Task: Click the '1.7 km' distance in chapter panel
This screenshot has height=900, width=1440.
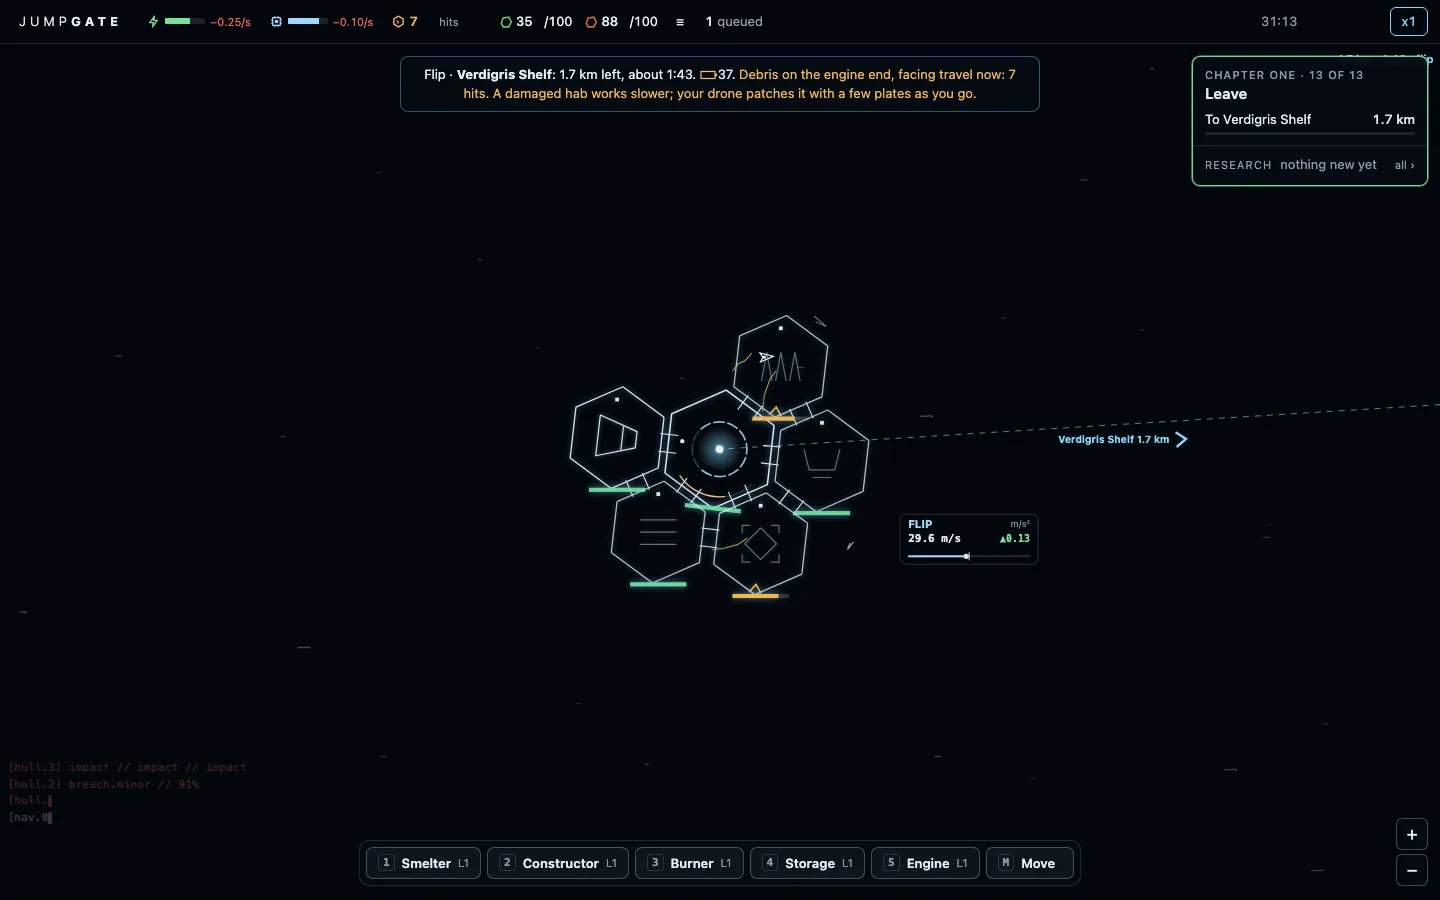Action: tap(1394, 119)
